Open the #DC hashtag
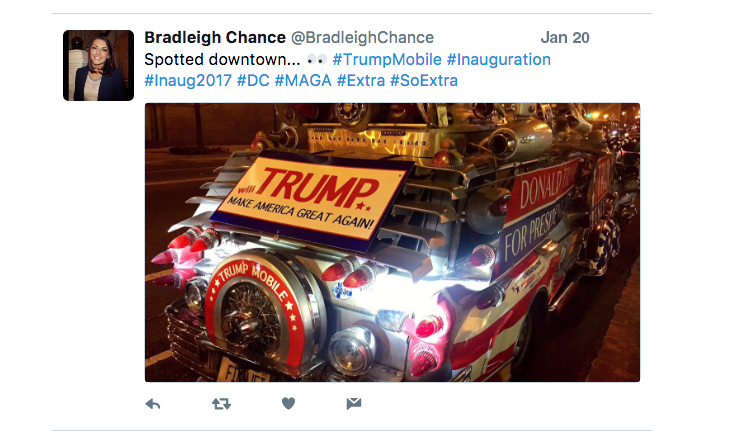The height and width of the screenshot is (441, 752). pos(253,81)
